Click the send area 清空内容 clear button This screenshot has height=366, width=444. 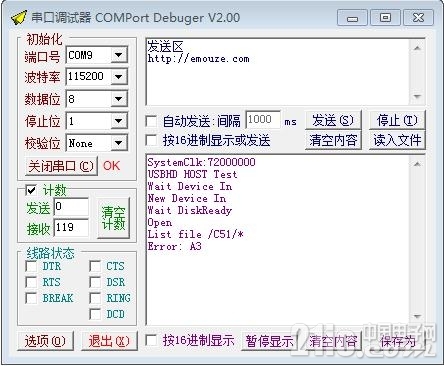coord(333,140)
